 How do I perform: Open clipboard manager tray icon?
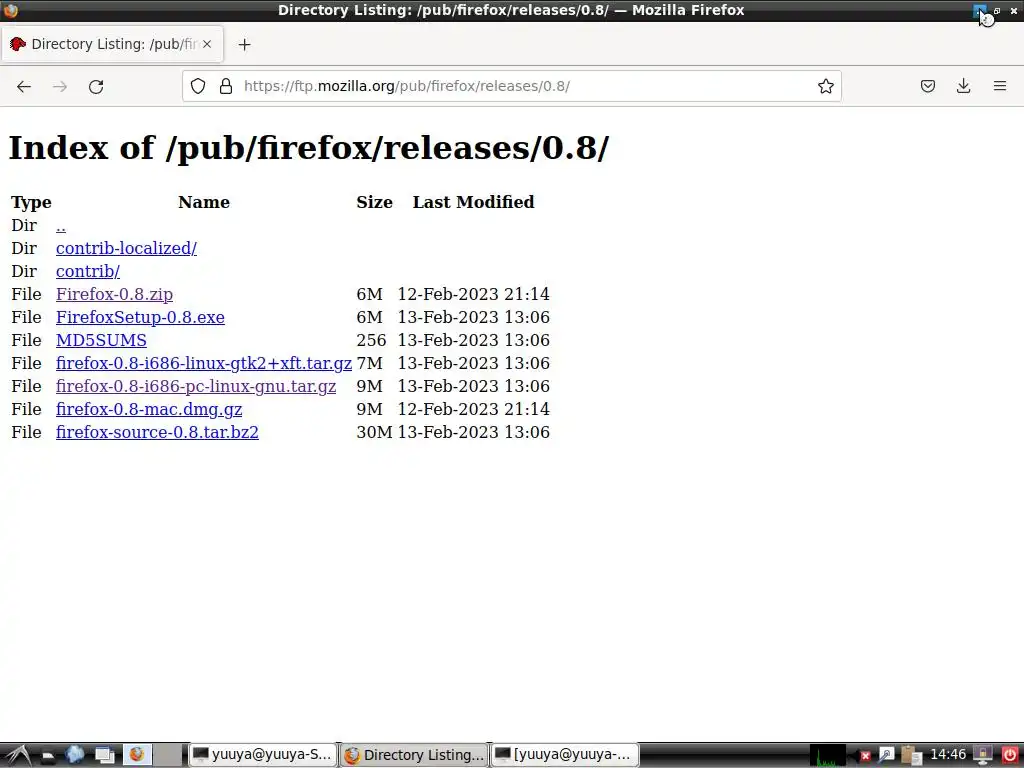[910, 756]
